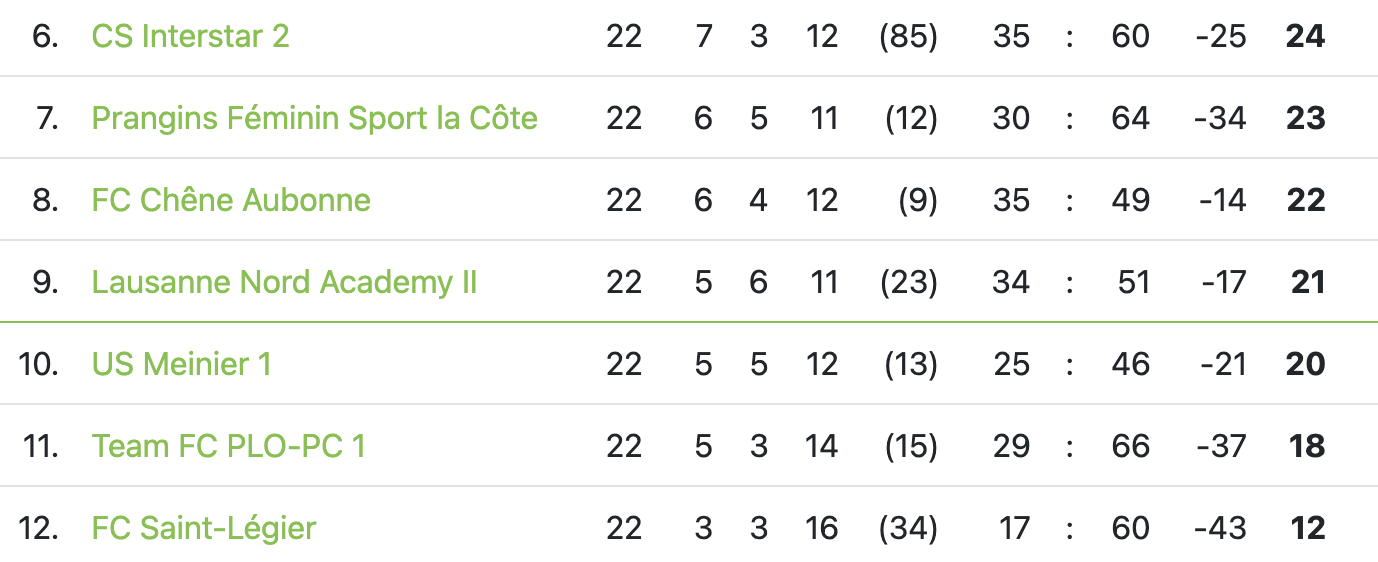Select the -37 goal difference cell

tap(1220, 446)
